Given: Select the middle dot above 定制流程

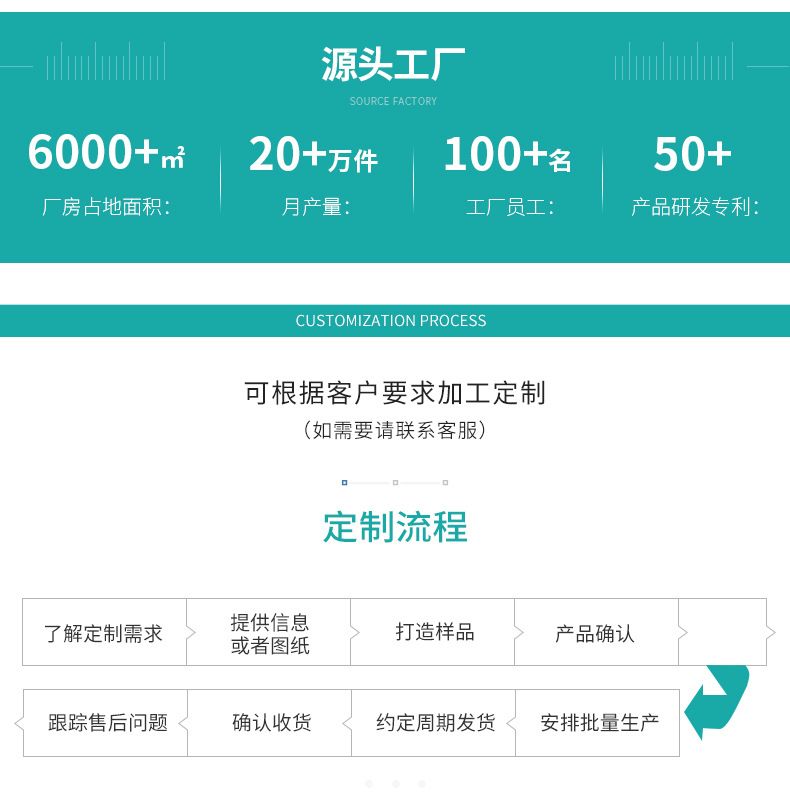Looking at the screenshot, I should pos(395,483).
